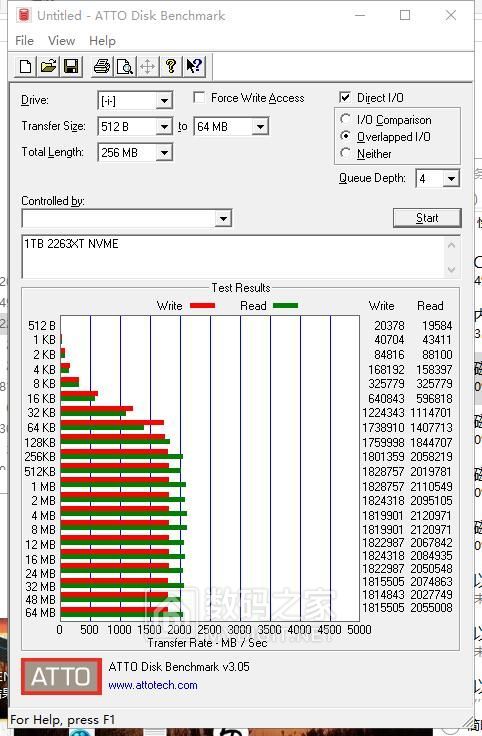The height and width of the screenshot is (736, 482).
Task: Uncheck the Direct I/O checkbox
Action: pos(345,98)
